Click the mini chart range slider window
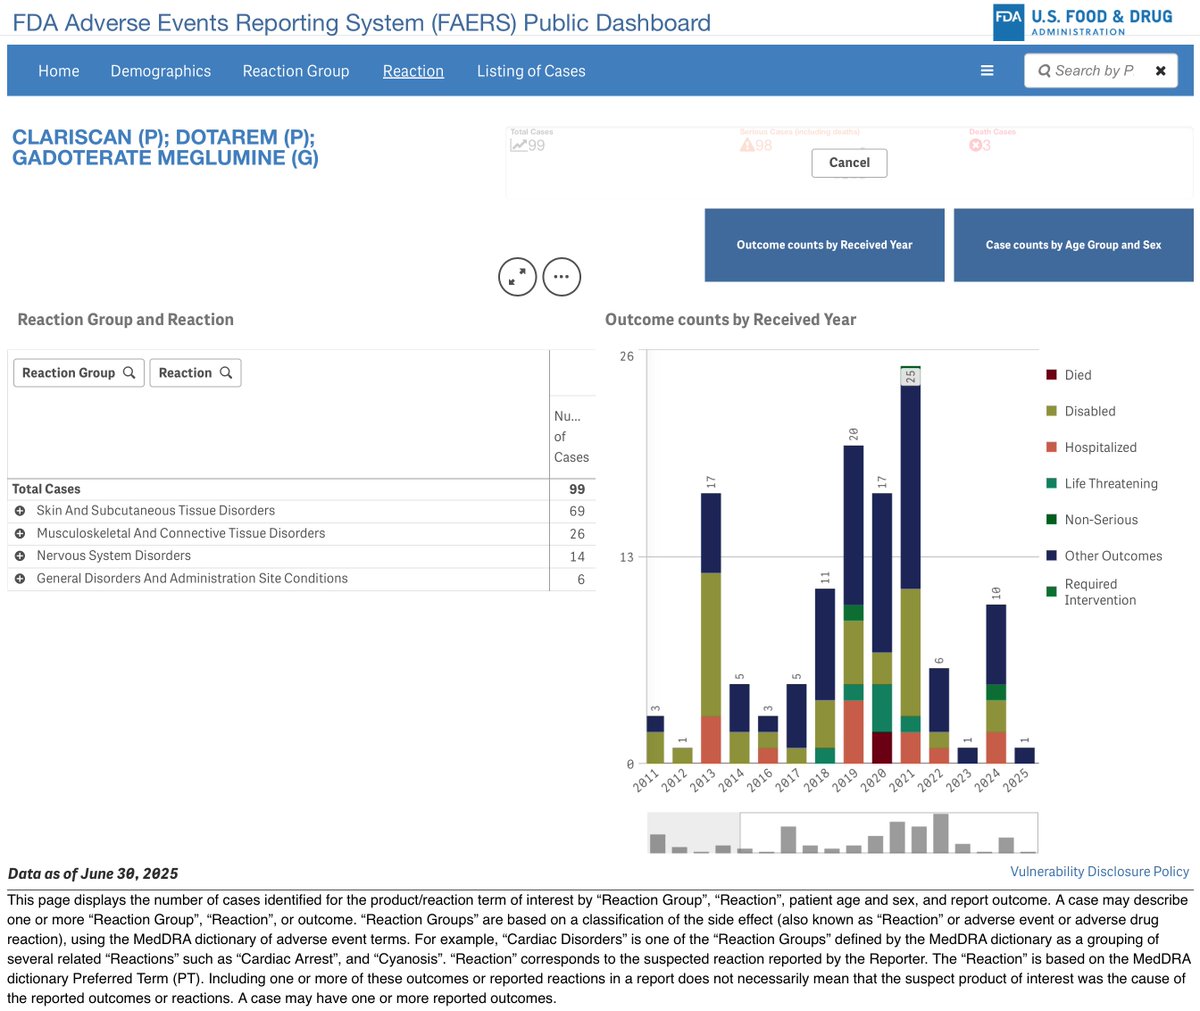The width and height of the screenshot is (1200, 1011). pos(889,832)
